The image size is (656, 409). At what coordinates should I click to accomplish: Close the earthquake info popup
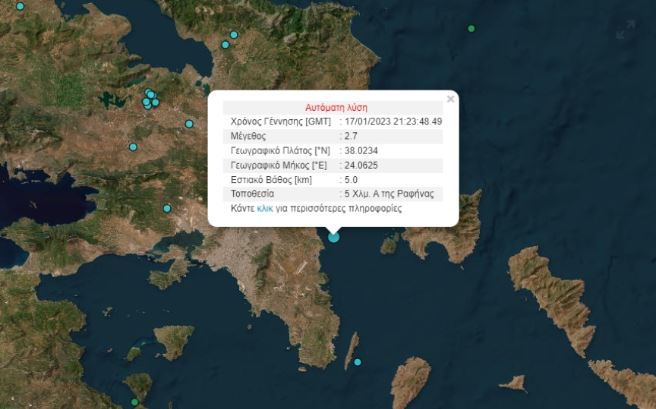click(x=450, y=99)
